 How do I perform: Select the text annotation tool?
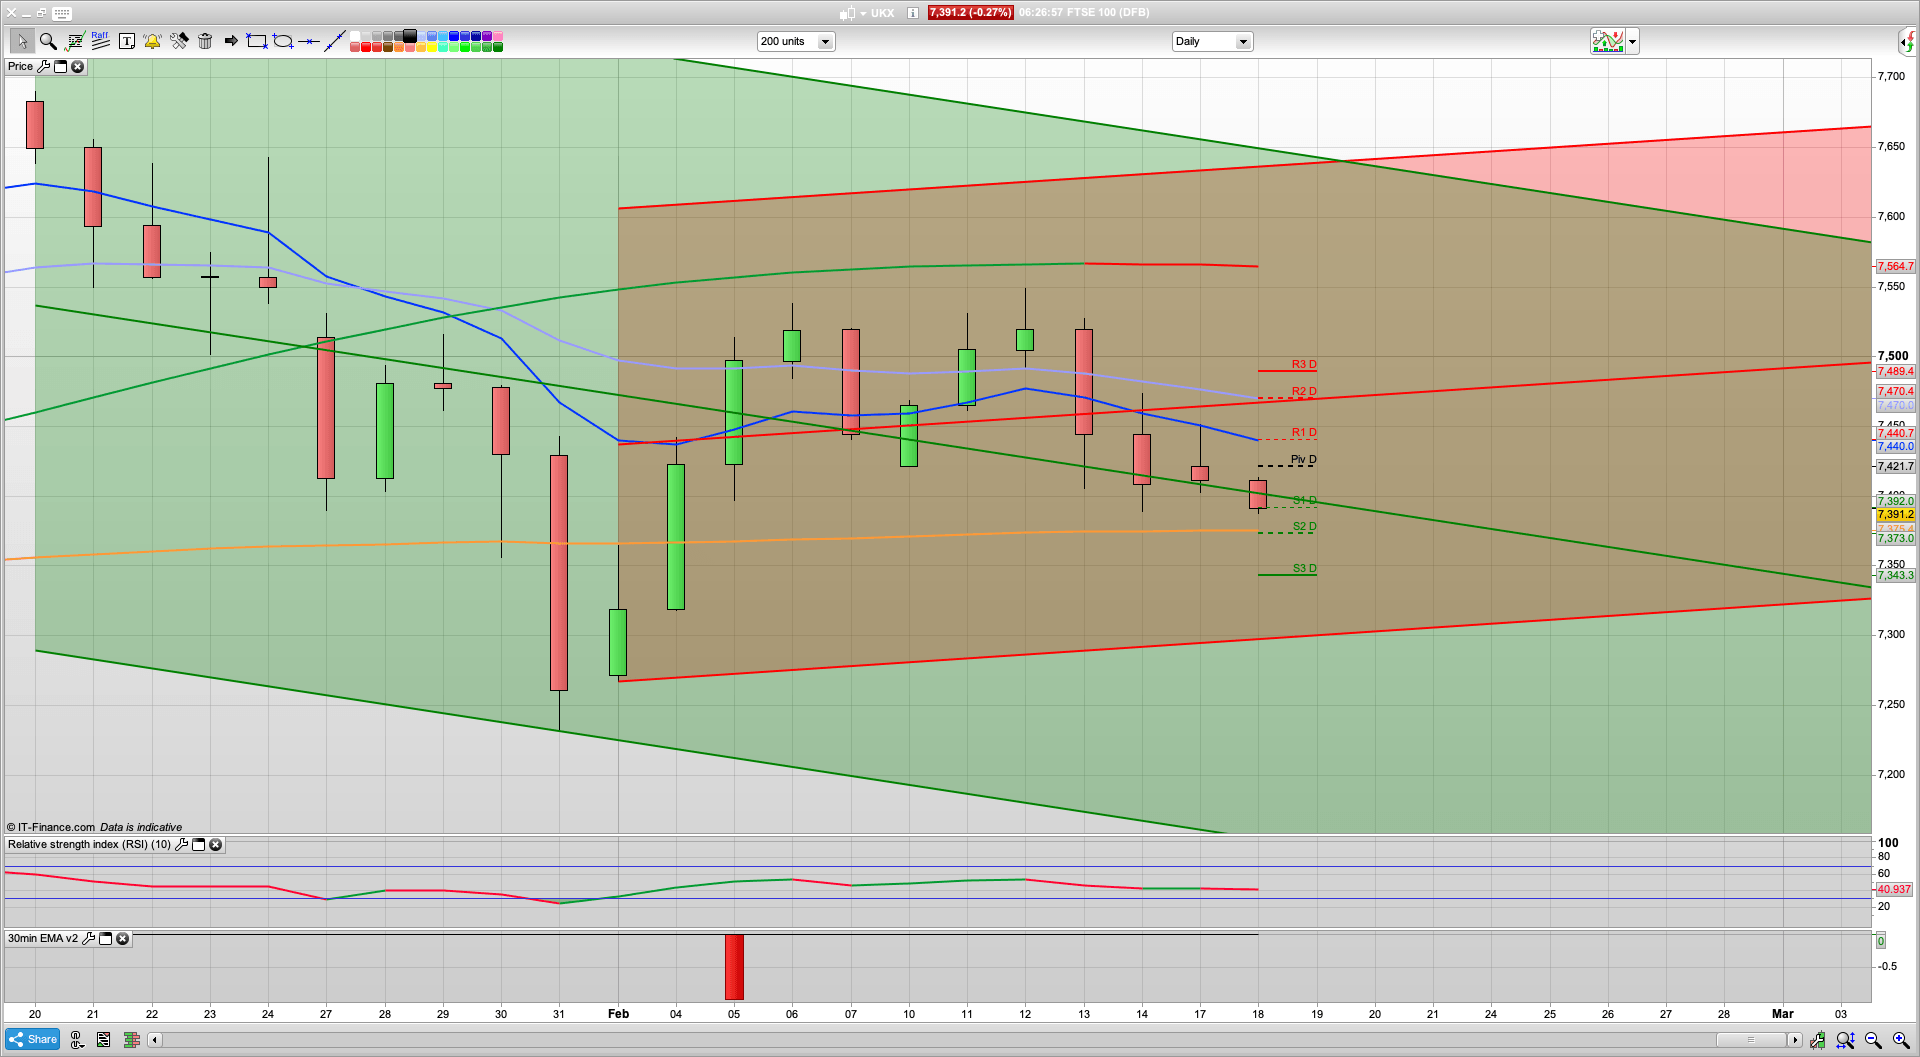point(127,41)
